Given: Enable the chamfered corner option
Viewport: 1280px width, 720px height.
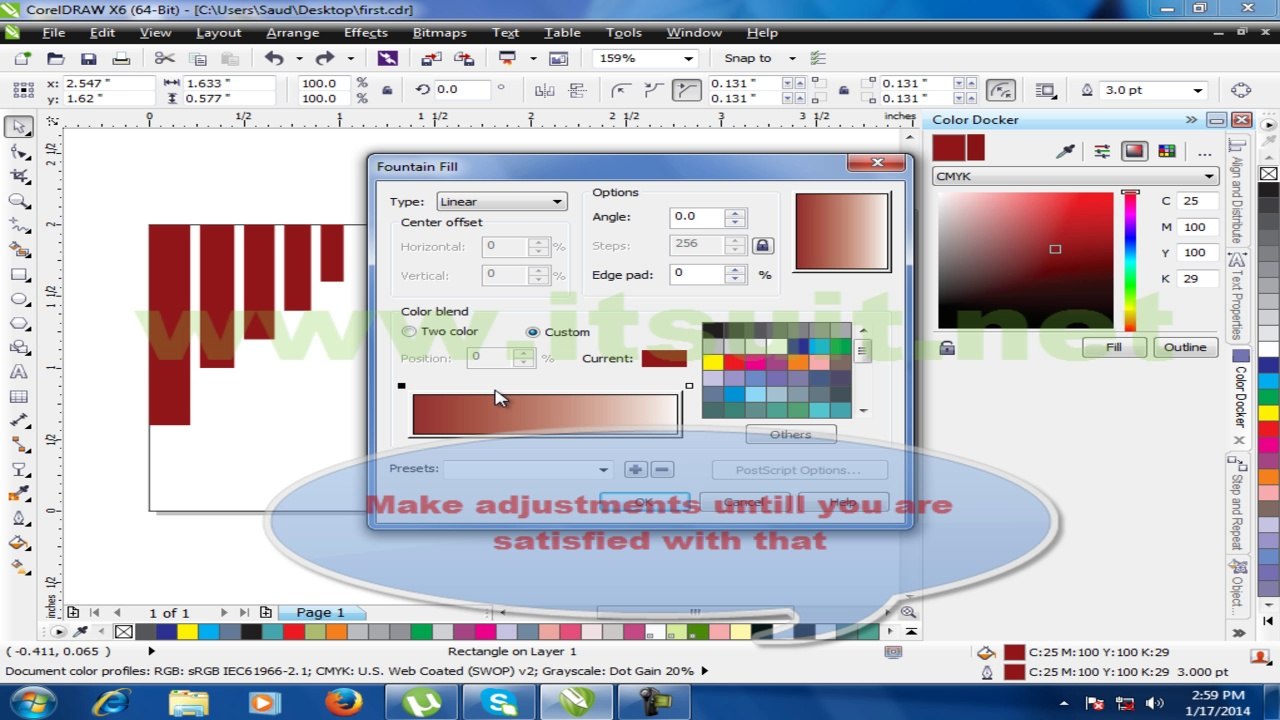Looking at the screenshot, I should pos(686,90).
